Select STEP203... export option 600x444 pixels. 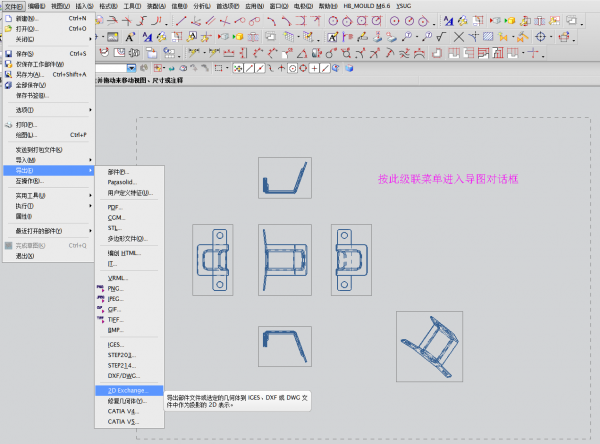[129, 355]
